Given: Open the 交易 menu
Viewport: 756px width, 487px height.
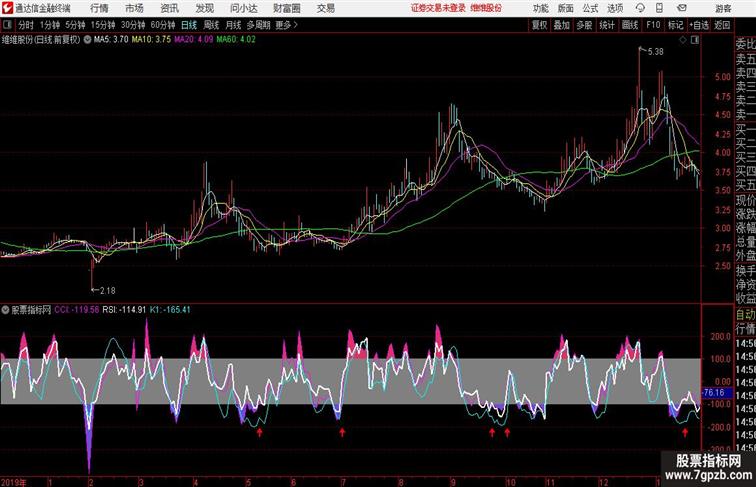Looking at the screenshot, I should (x=325, y=8).
